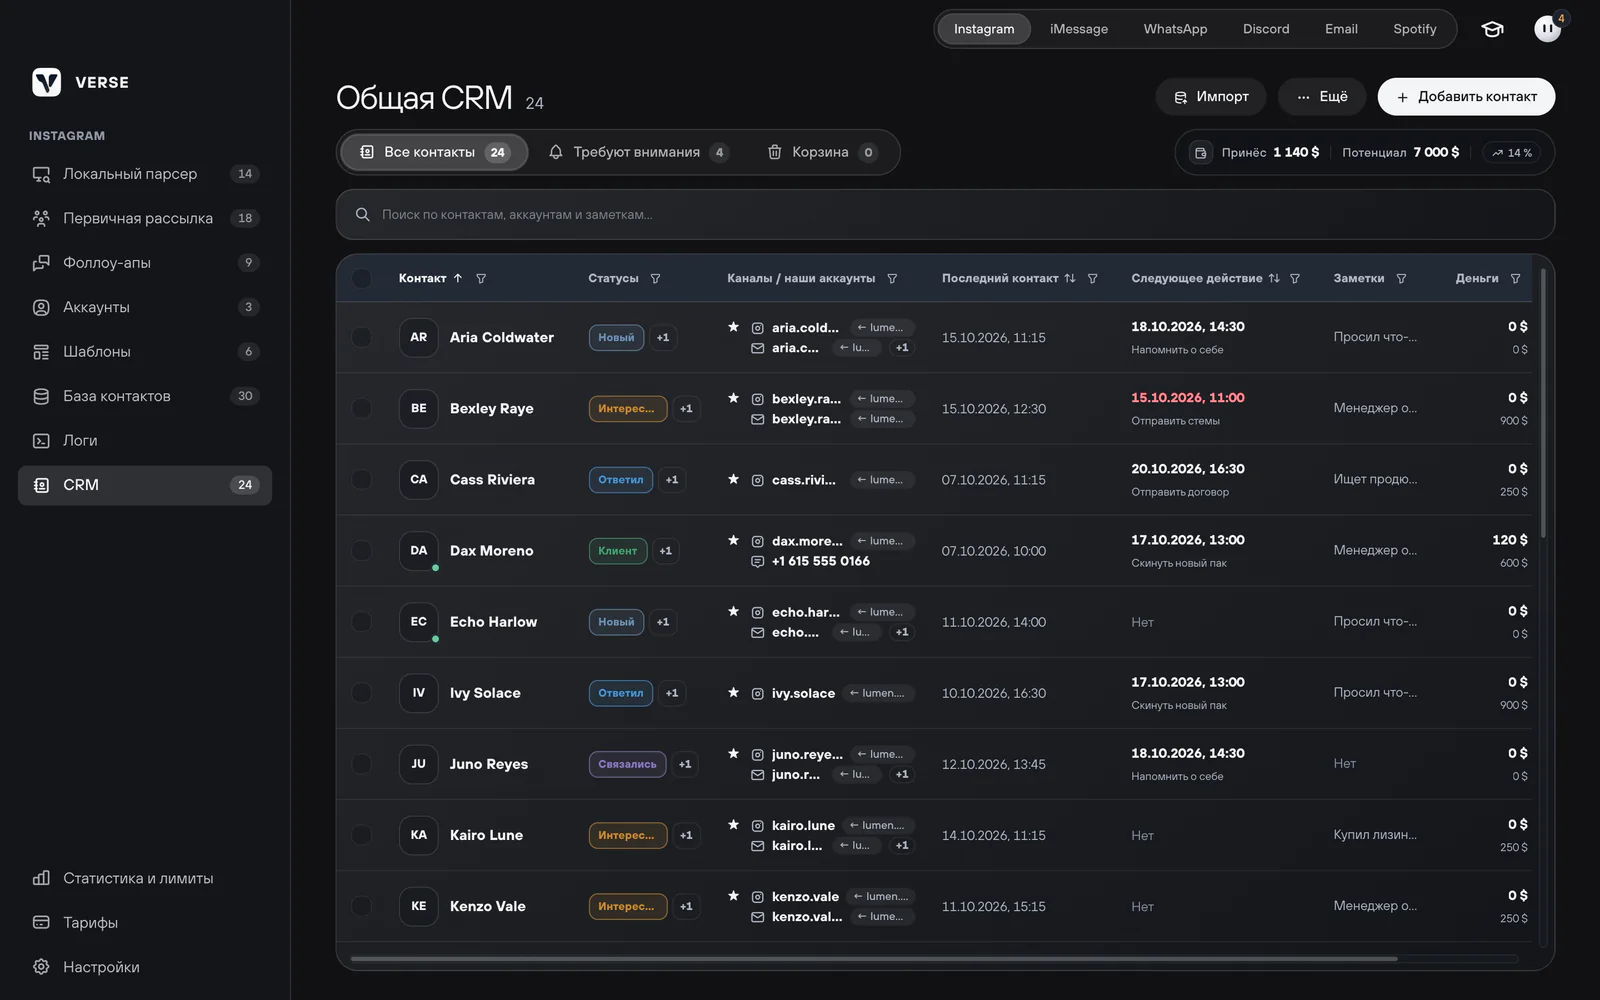Open Локальный парсер in the sidebar
1600x1000 pixels.
click(145, 174)
